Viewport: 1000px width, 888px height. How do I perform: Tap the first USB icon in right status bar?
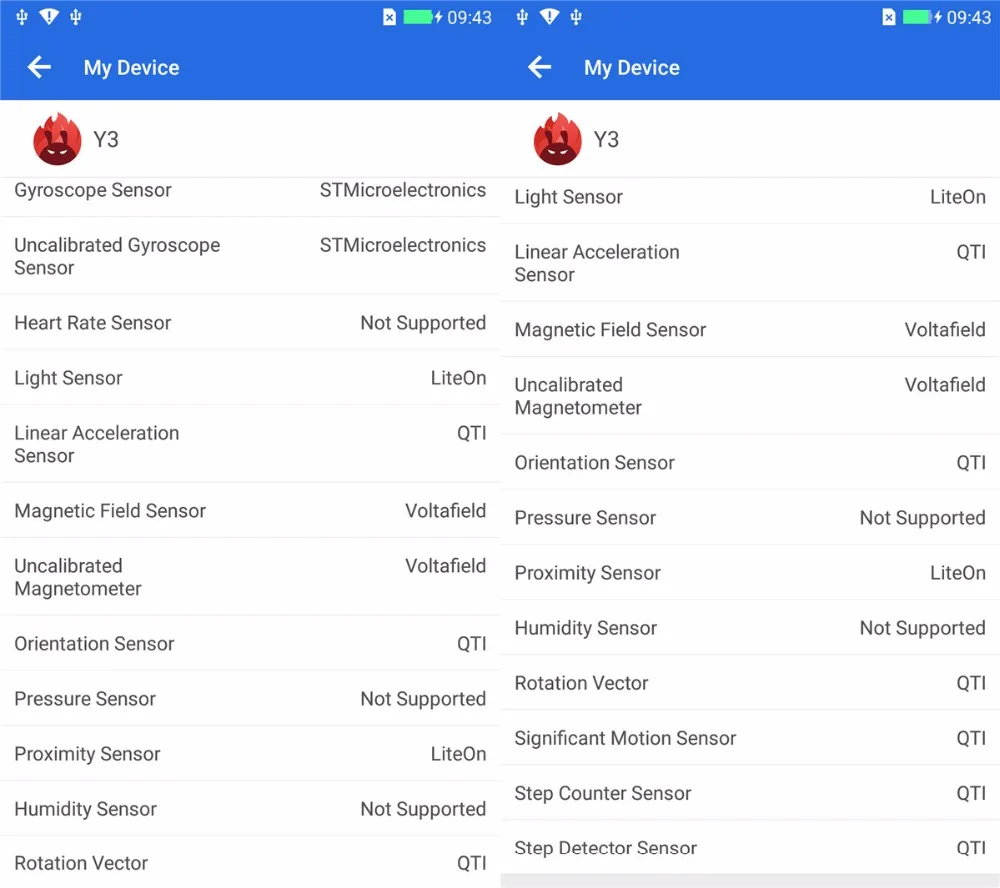click(x=522, y=17)
